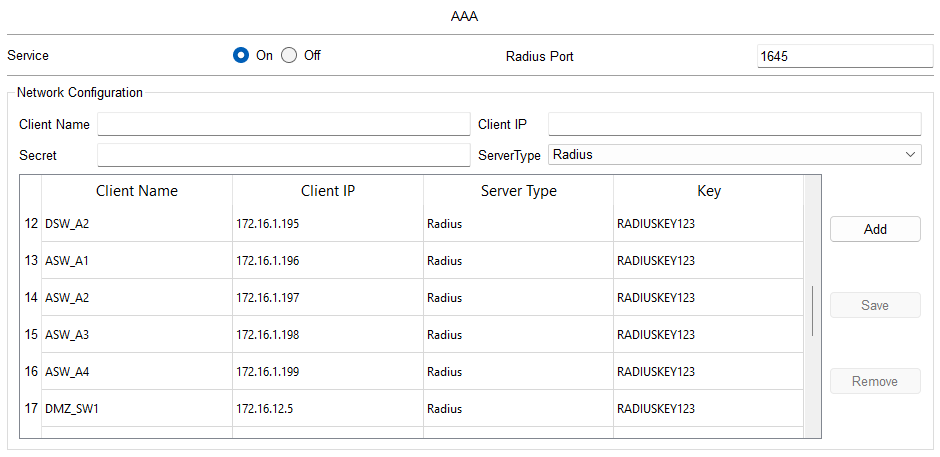
Task: Select row header number 13
Action: 31,260
